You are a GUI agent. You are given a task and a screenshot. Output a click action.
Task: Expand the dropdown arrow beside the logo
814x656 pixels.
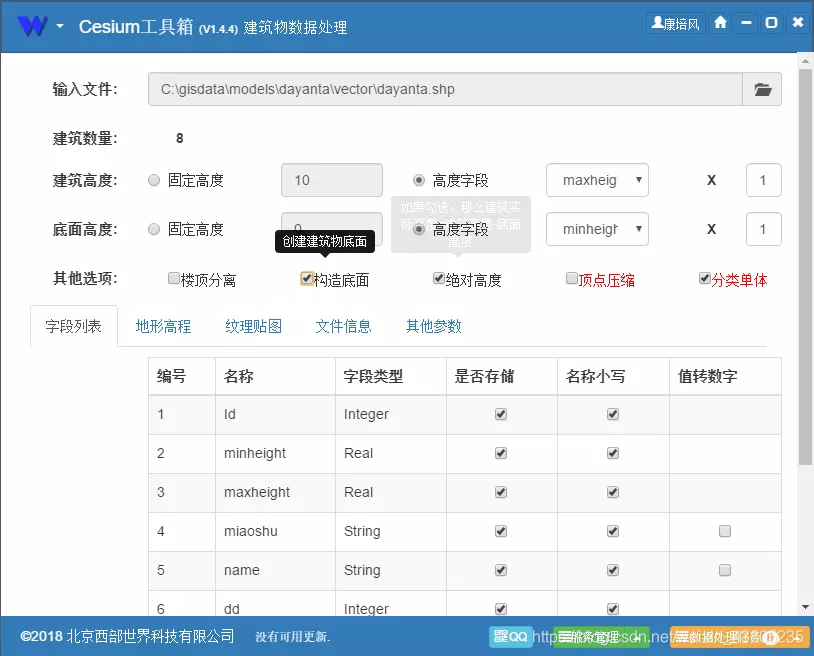pyautogui.click(x=60, y=25)
